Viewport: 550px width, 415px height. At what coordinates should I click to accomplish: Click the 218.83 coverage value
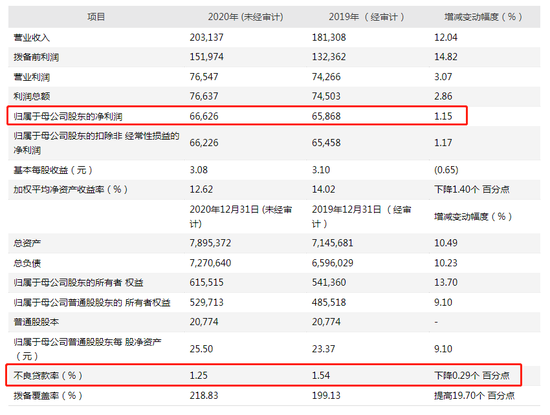click(204, 396)
